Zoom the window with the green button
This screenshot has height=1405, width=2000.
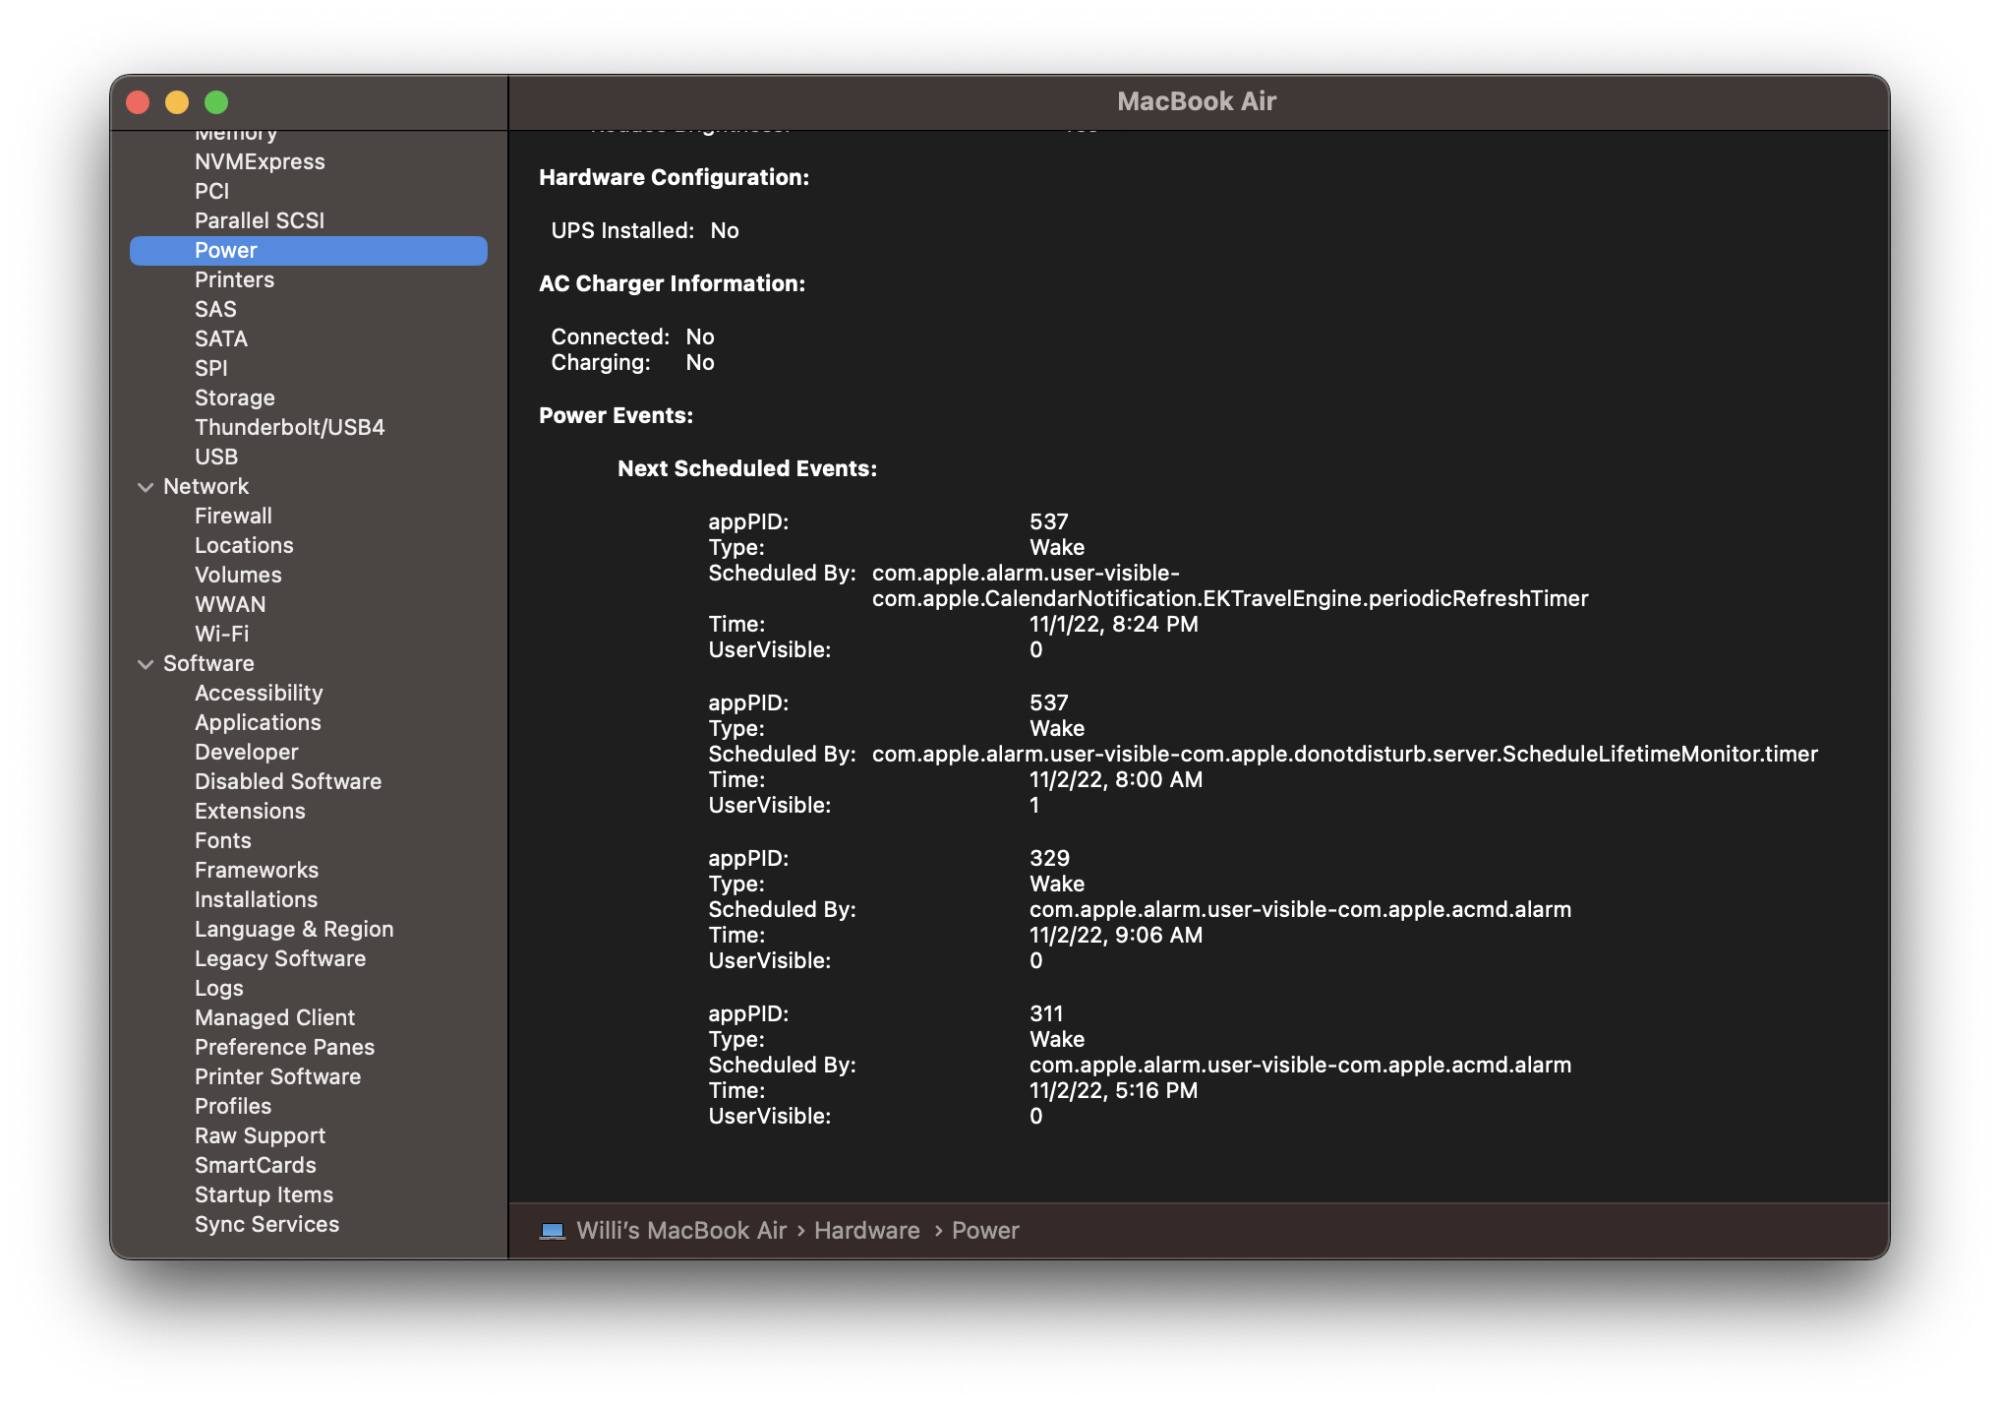click(216, 102)
